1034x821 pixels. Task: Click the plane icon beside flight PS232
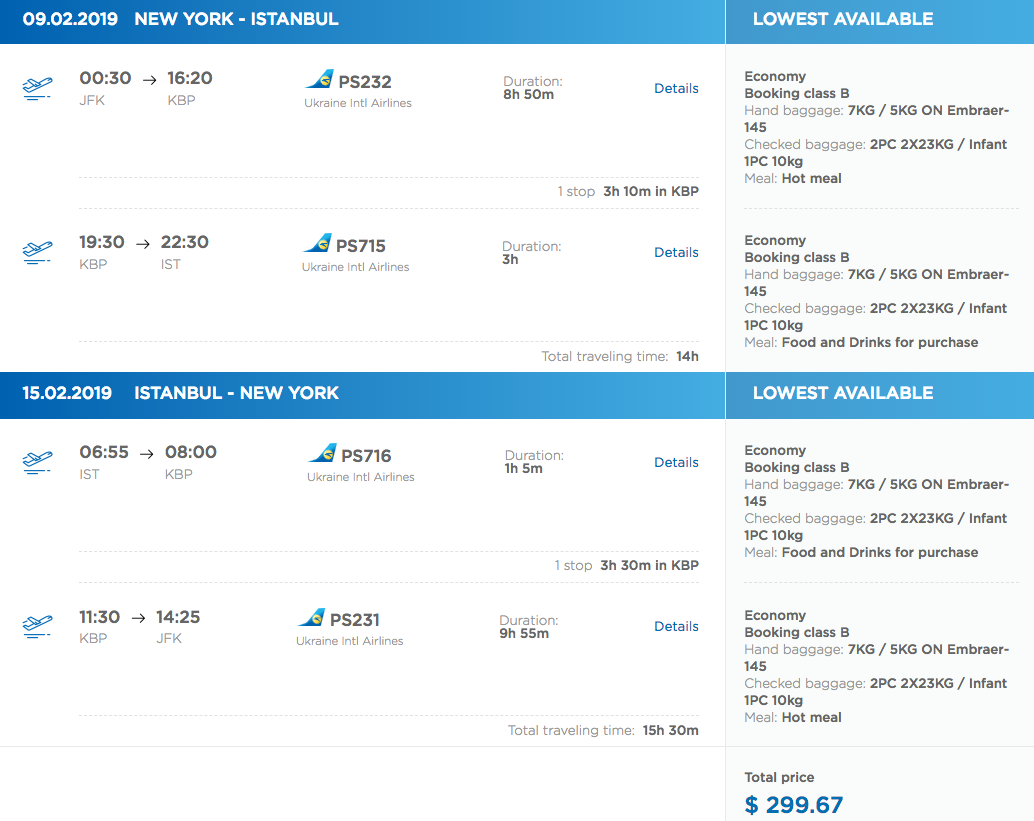(x=37, y=89)
